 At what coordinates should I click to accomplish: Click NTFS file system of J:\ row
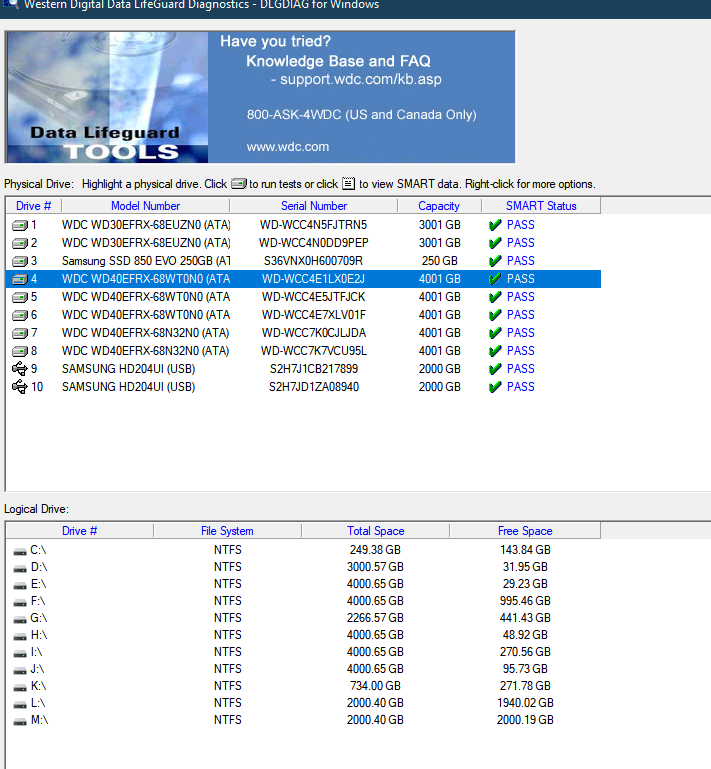tap(228, 669)
